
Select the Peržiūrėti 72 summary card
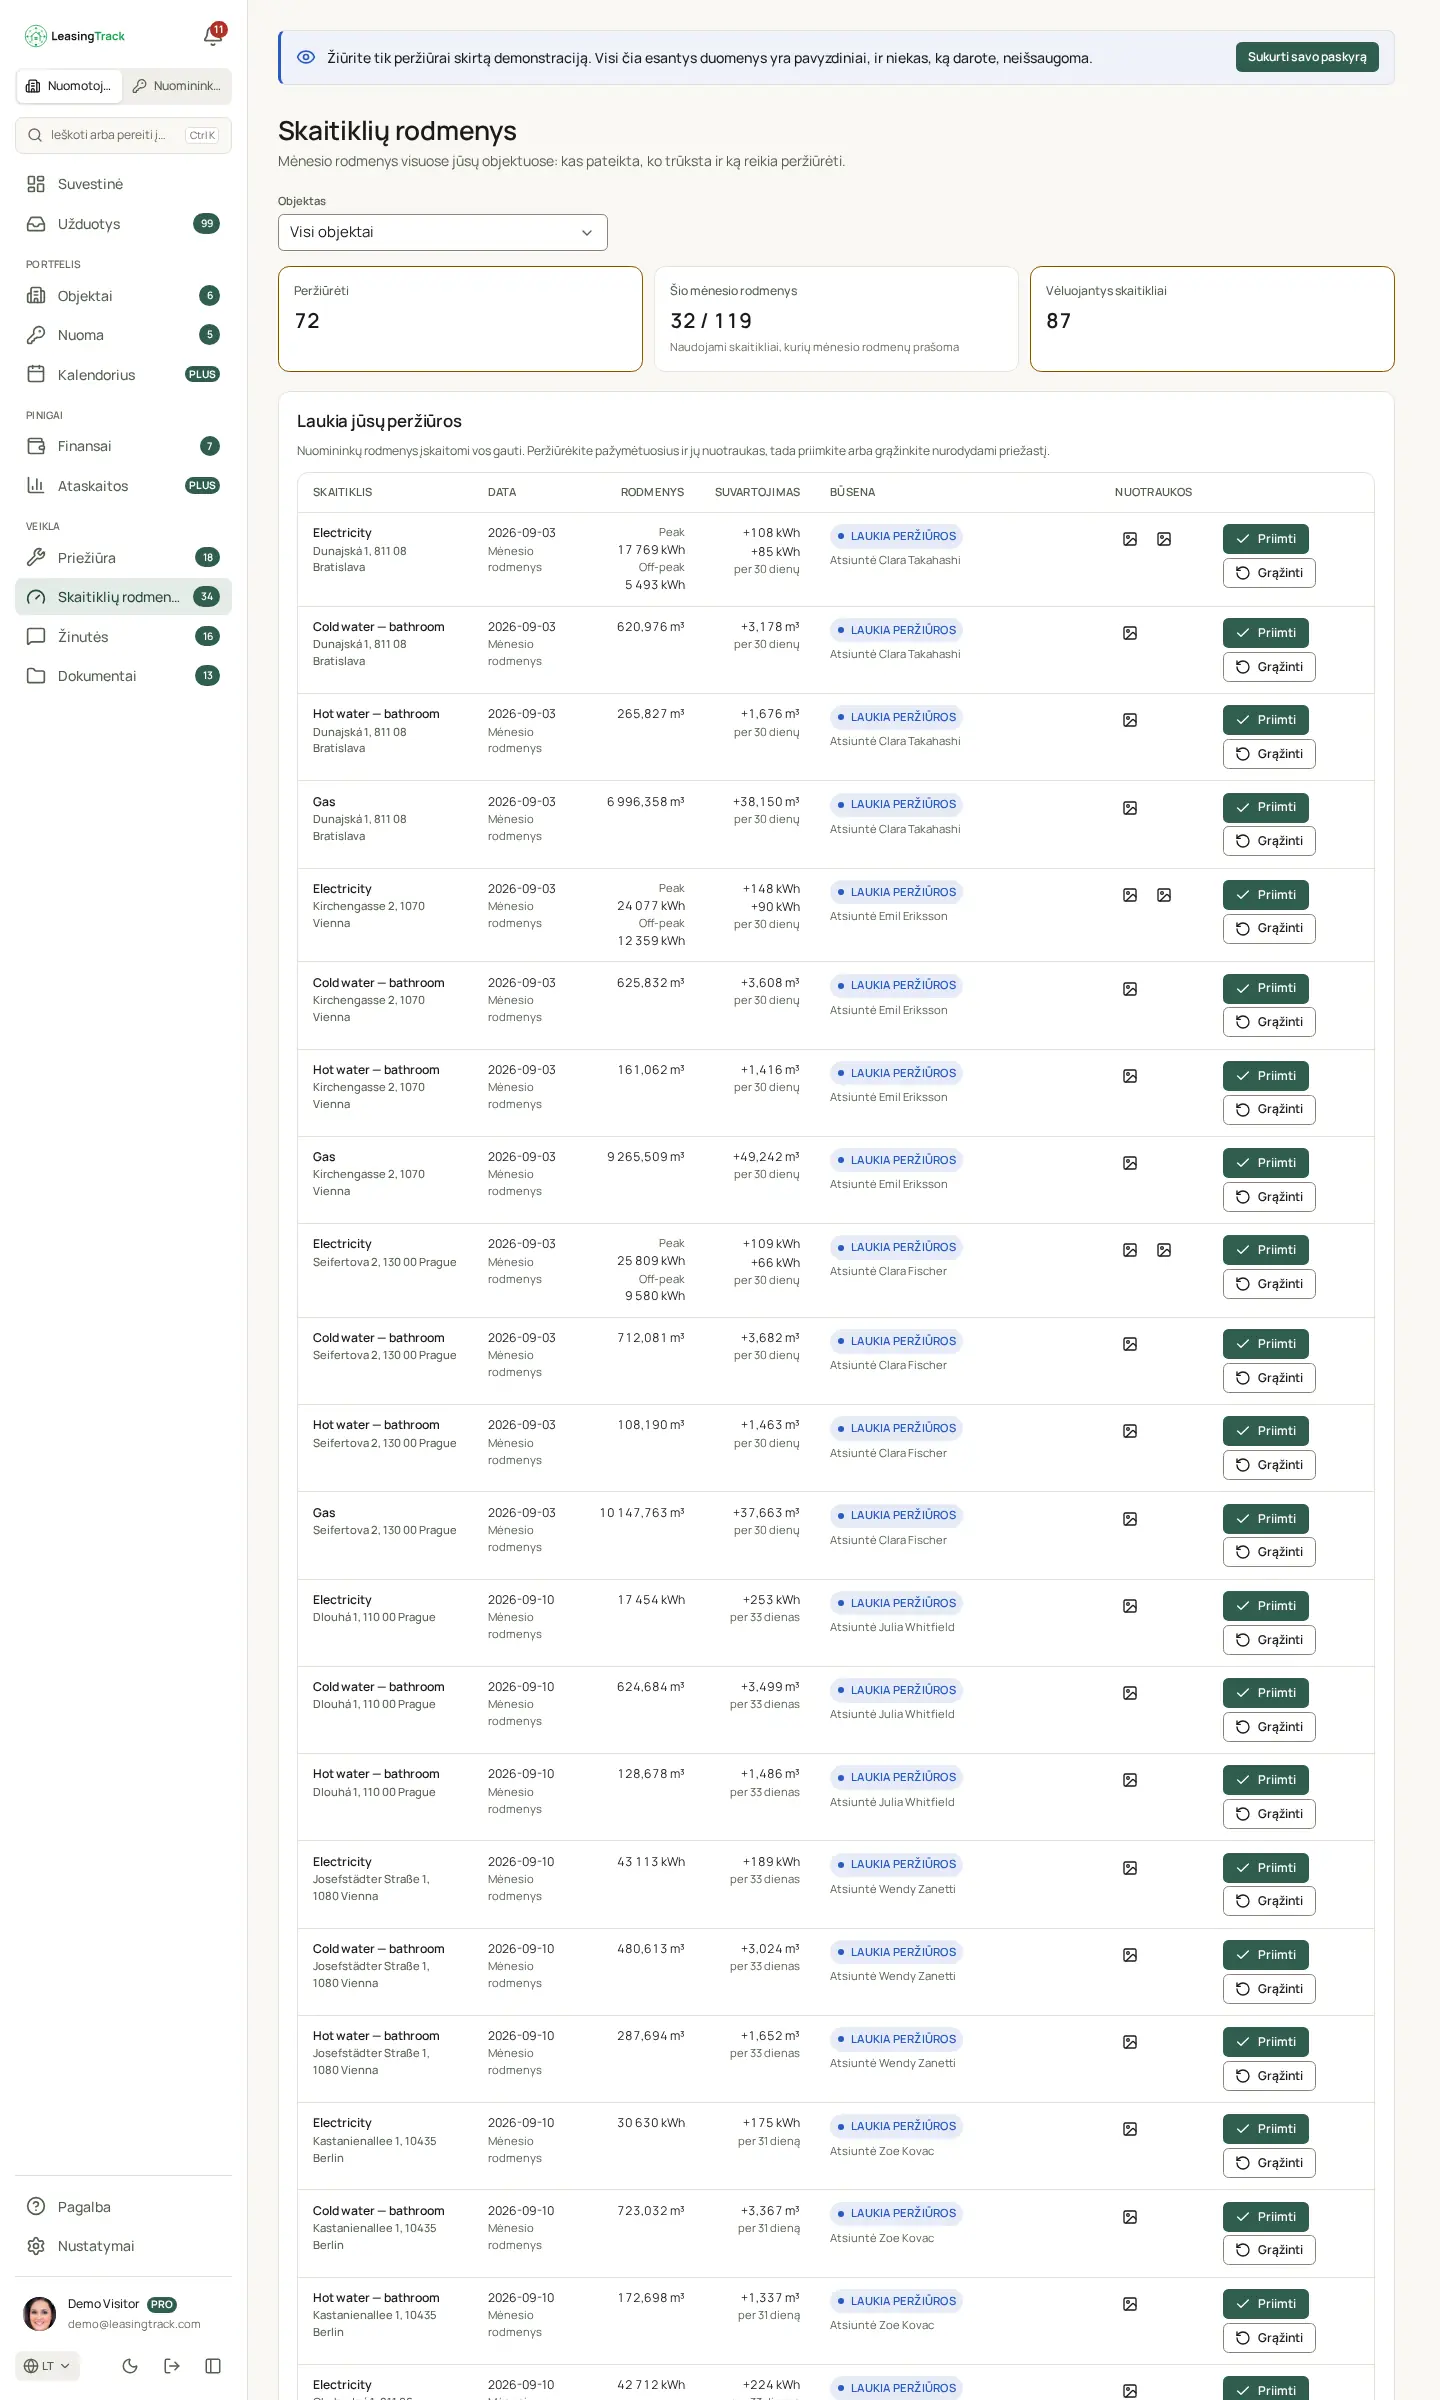pos(460,319)
